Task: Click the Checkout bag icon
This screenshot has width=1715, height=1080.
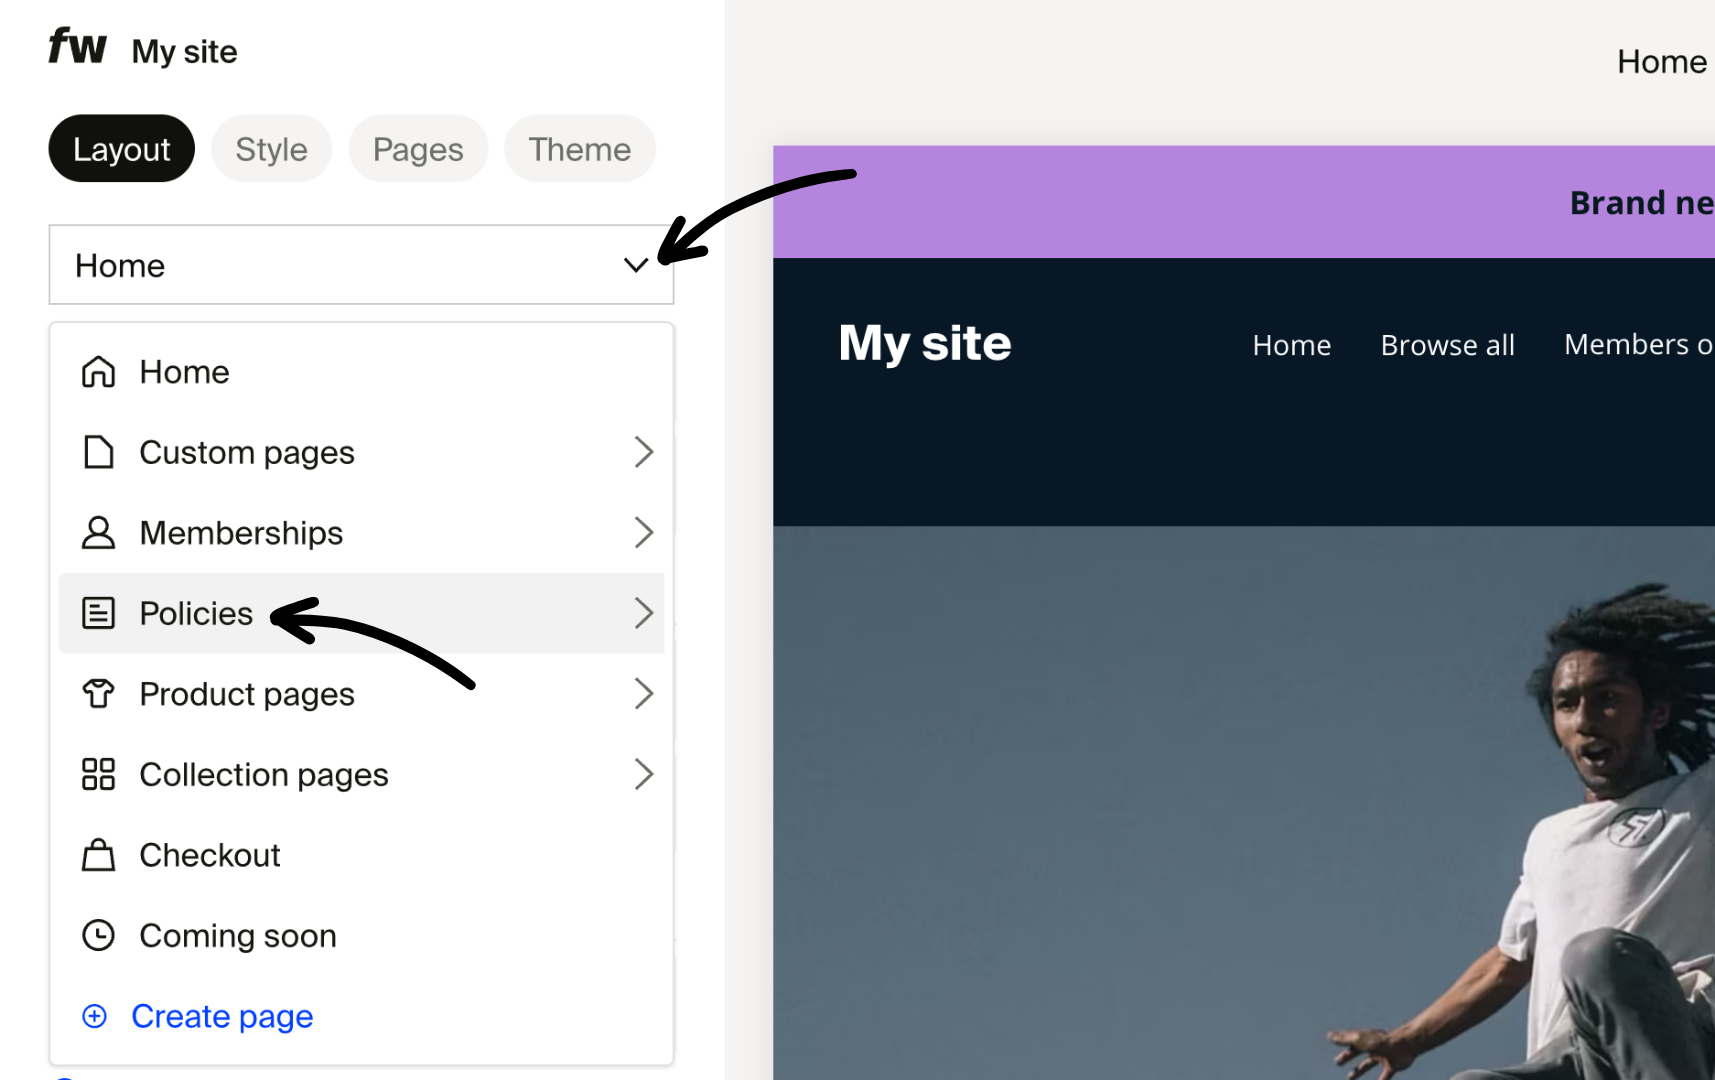Action: [x=98, y=855]
